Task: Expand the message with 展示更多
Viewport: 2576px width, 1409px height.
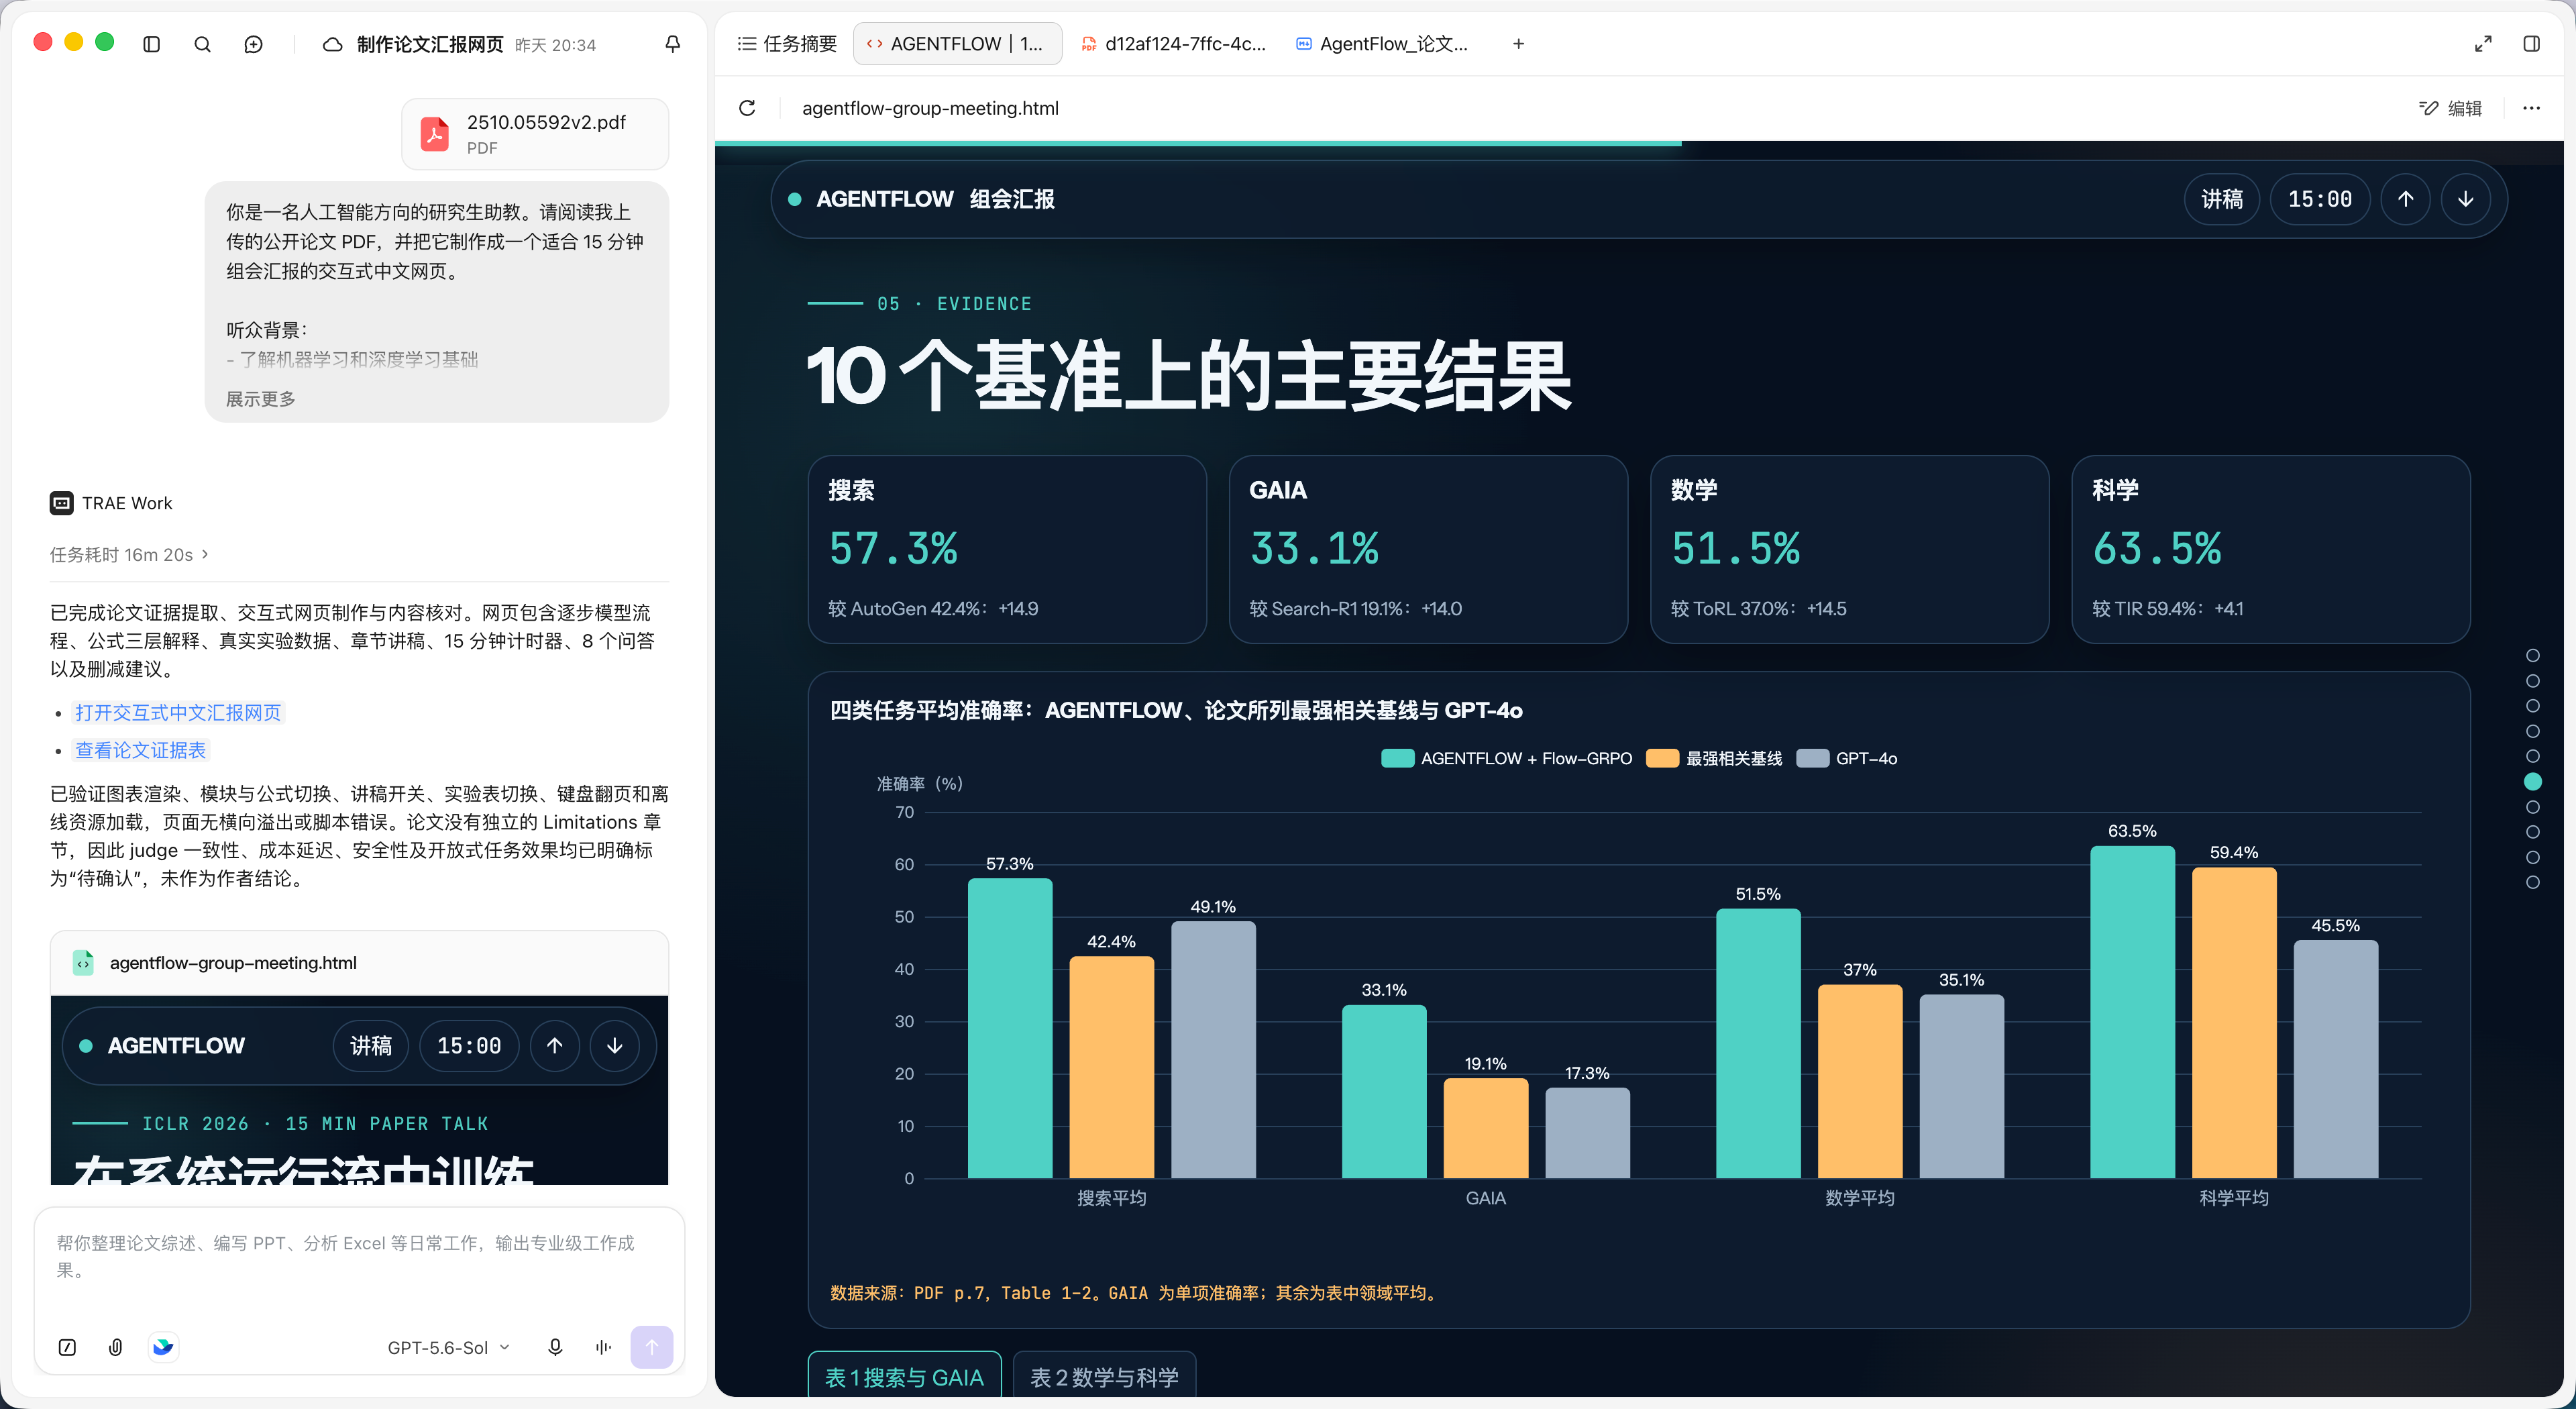Action: (260, 399)
